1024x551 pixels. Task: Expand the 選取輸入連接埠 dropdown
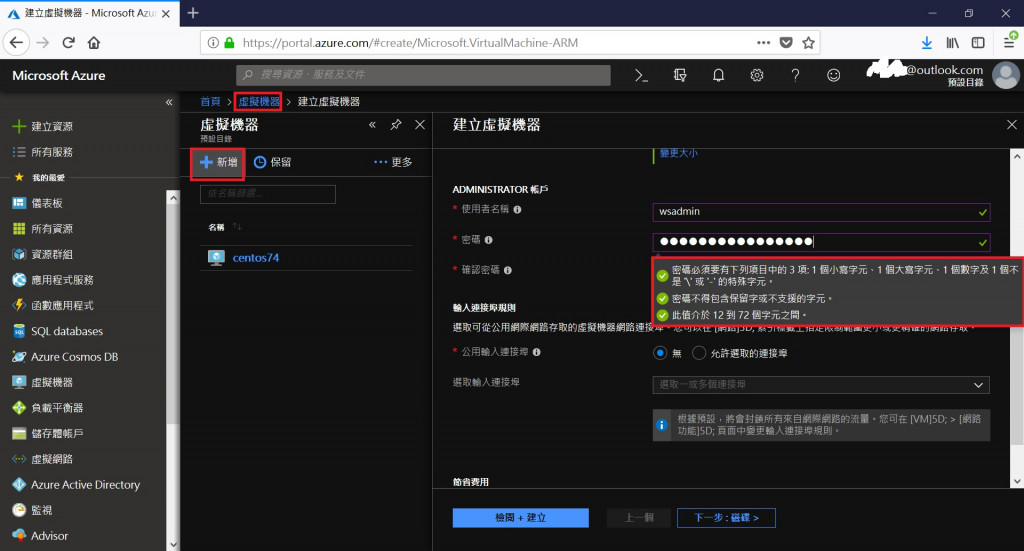pyautogui.click(x=821, y=385)
